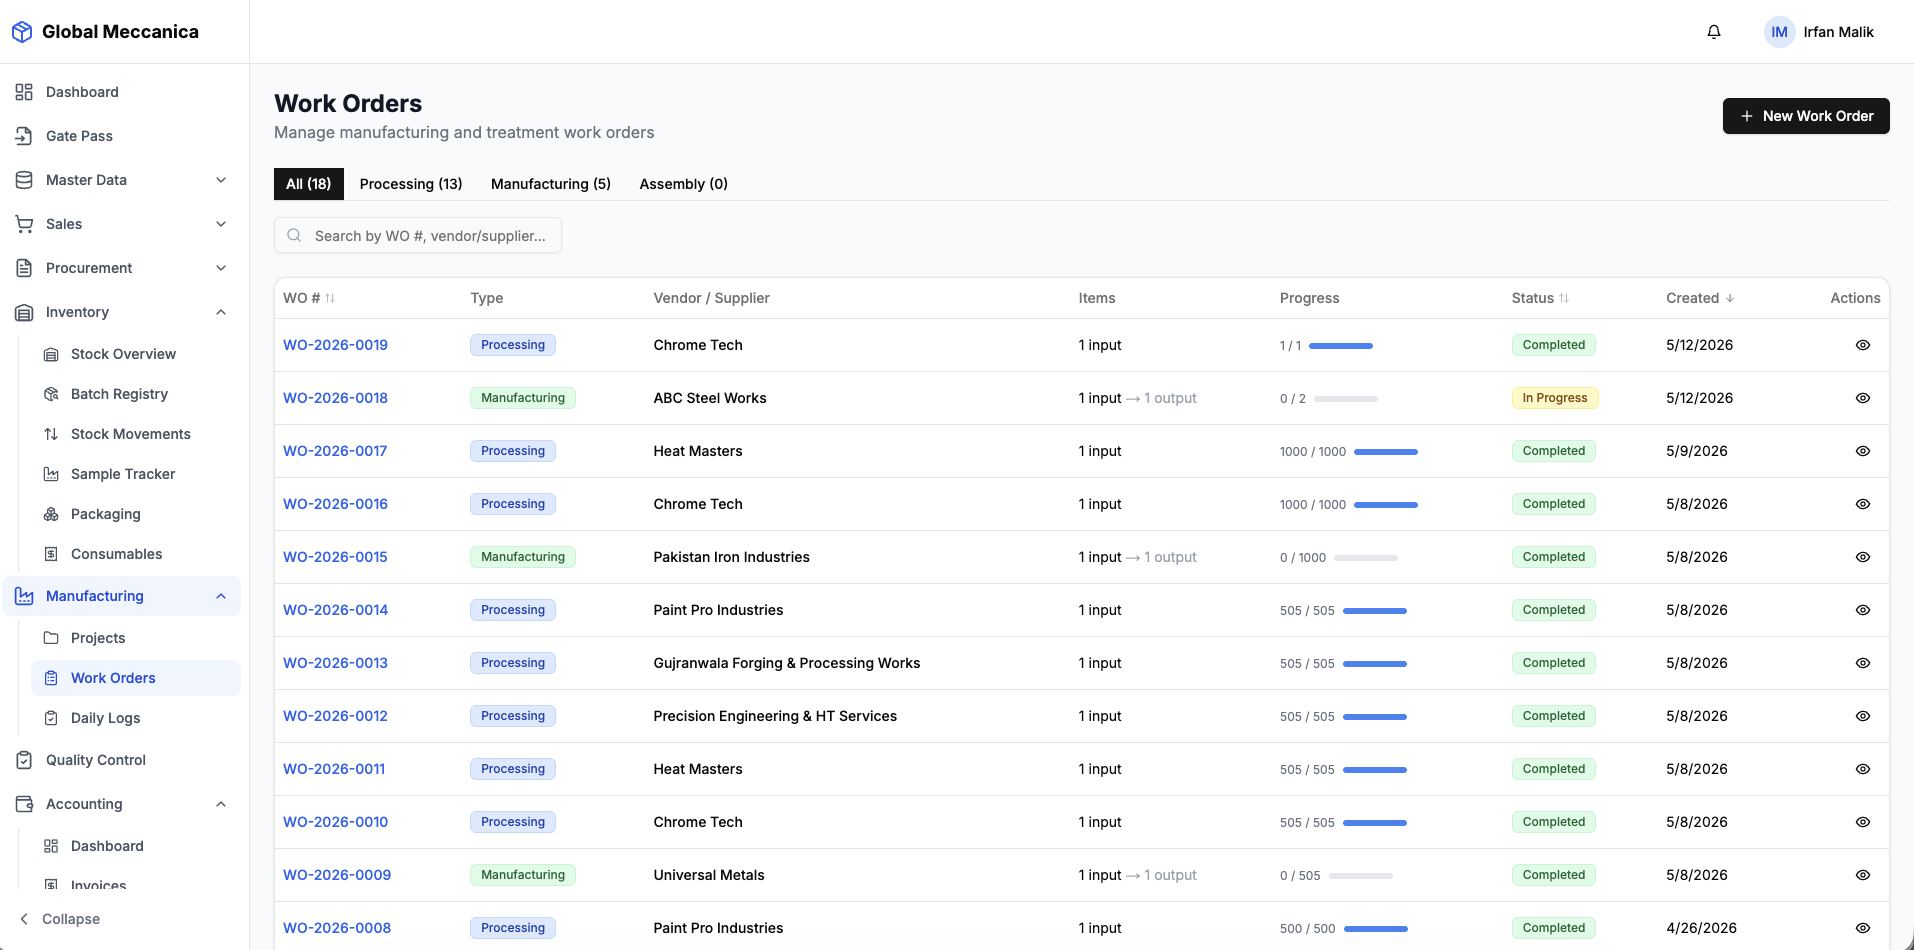Click progress bar for WO-2026-0019
1914x950 pixels.
click(x=1341, y=346)
